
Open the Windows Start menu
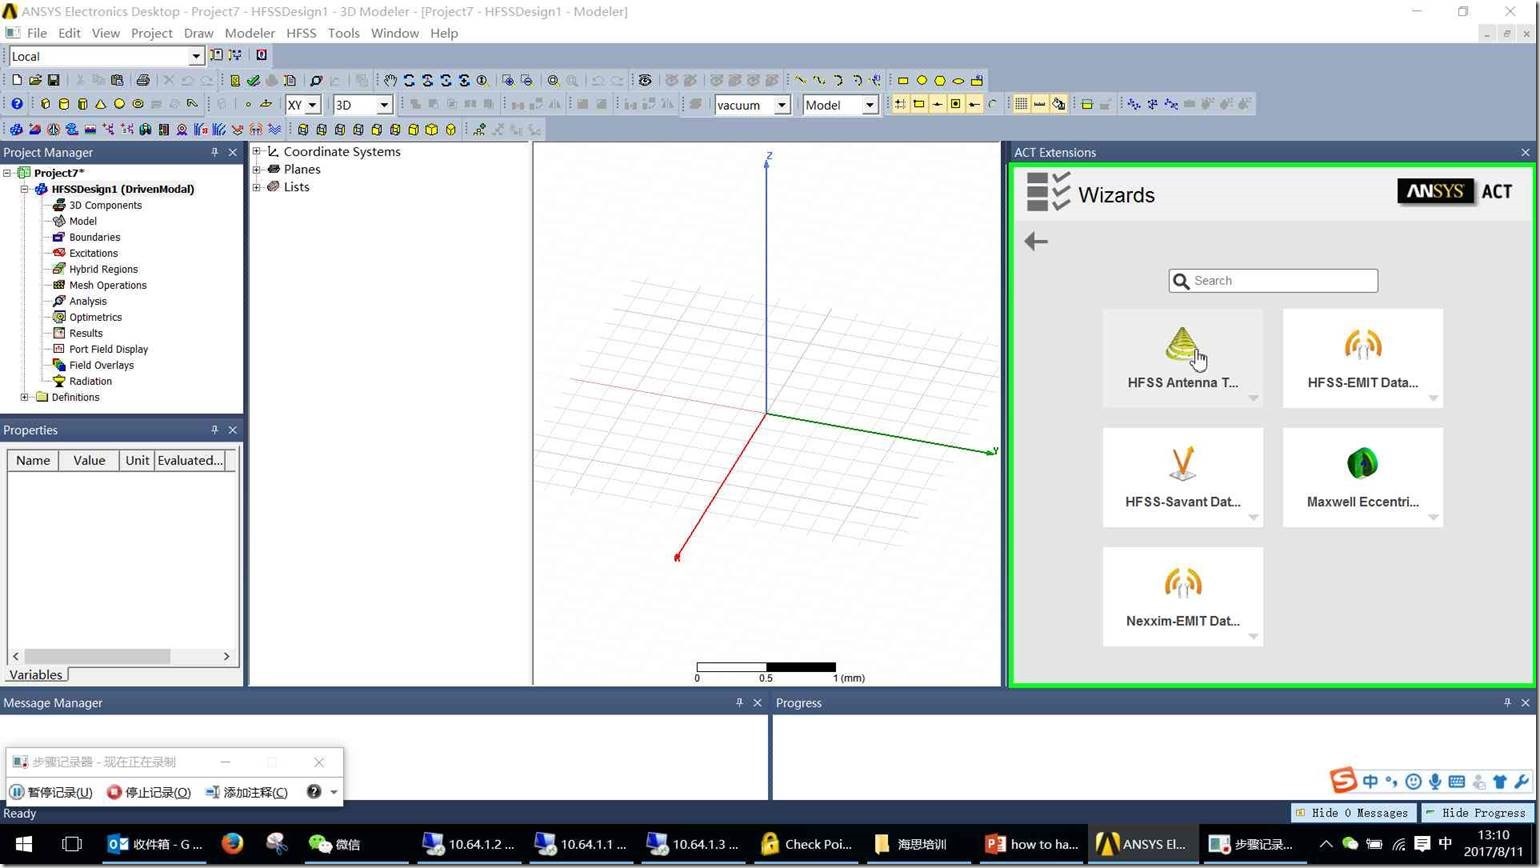click(x=24, y=844)
